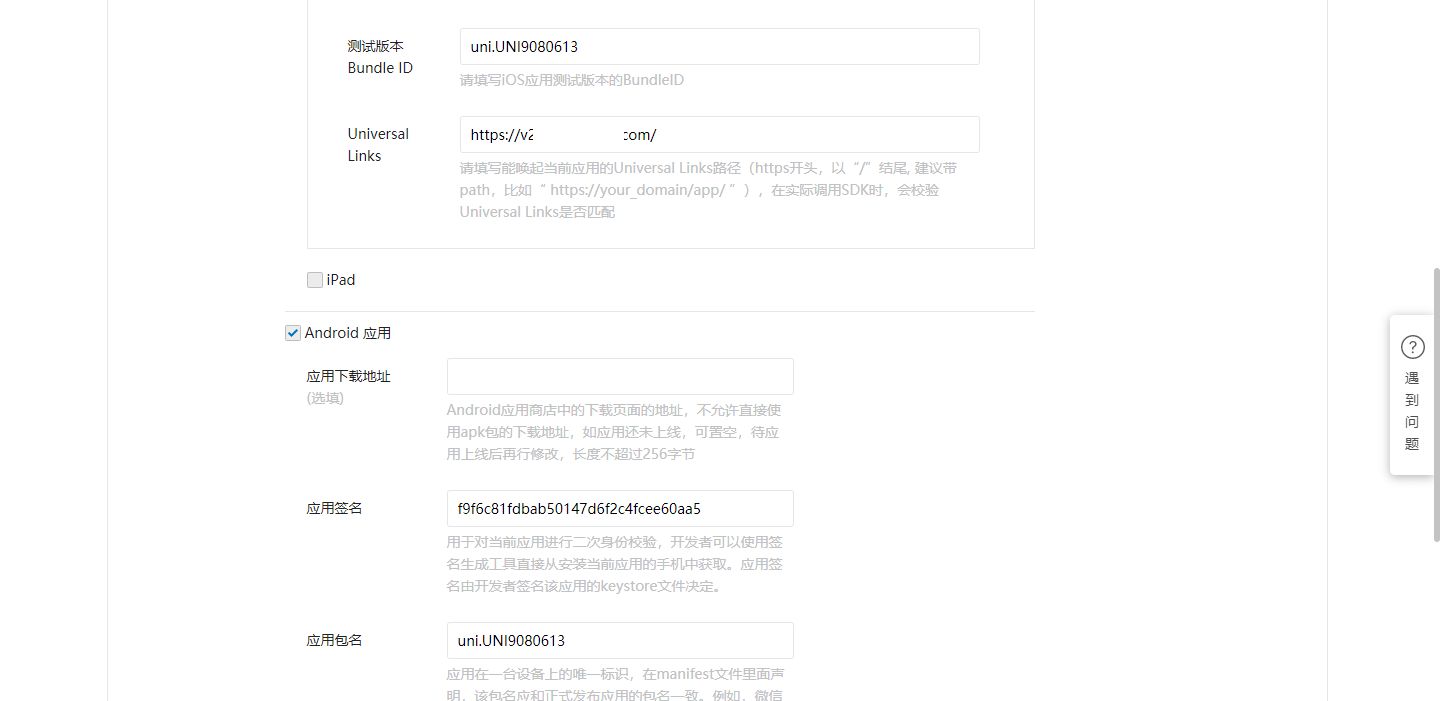Click the 应用包名 package name input field

[x=620, y=641]
